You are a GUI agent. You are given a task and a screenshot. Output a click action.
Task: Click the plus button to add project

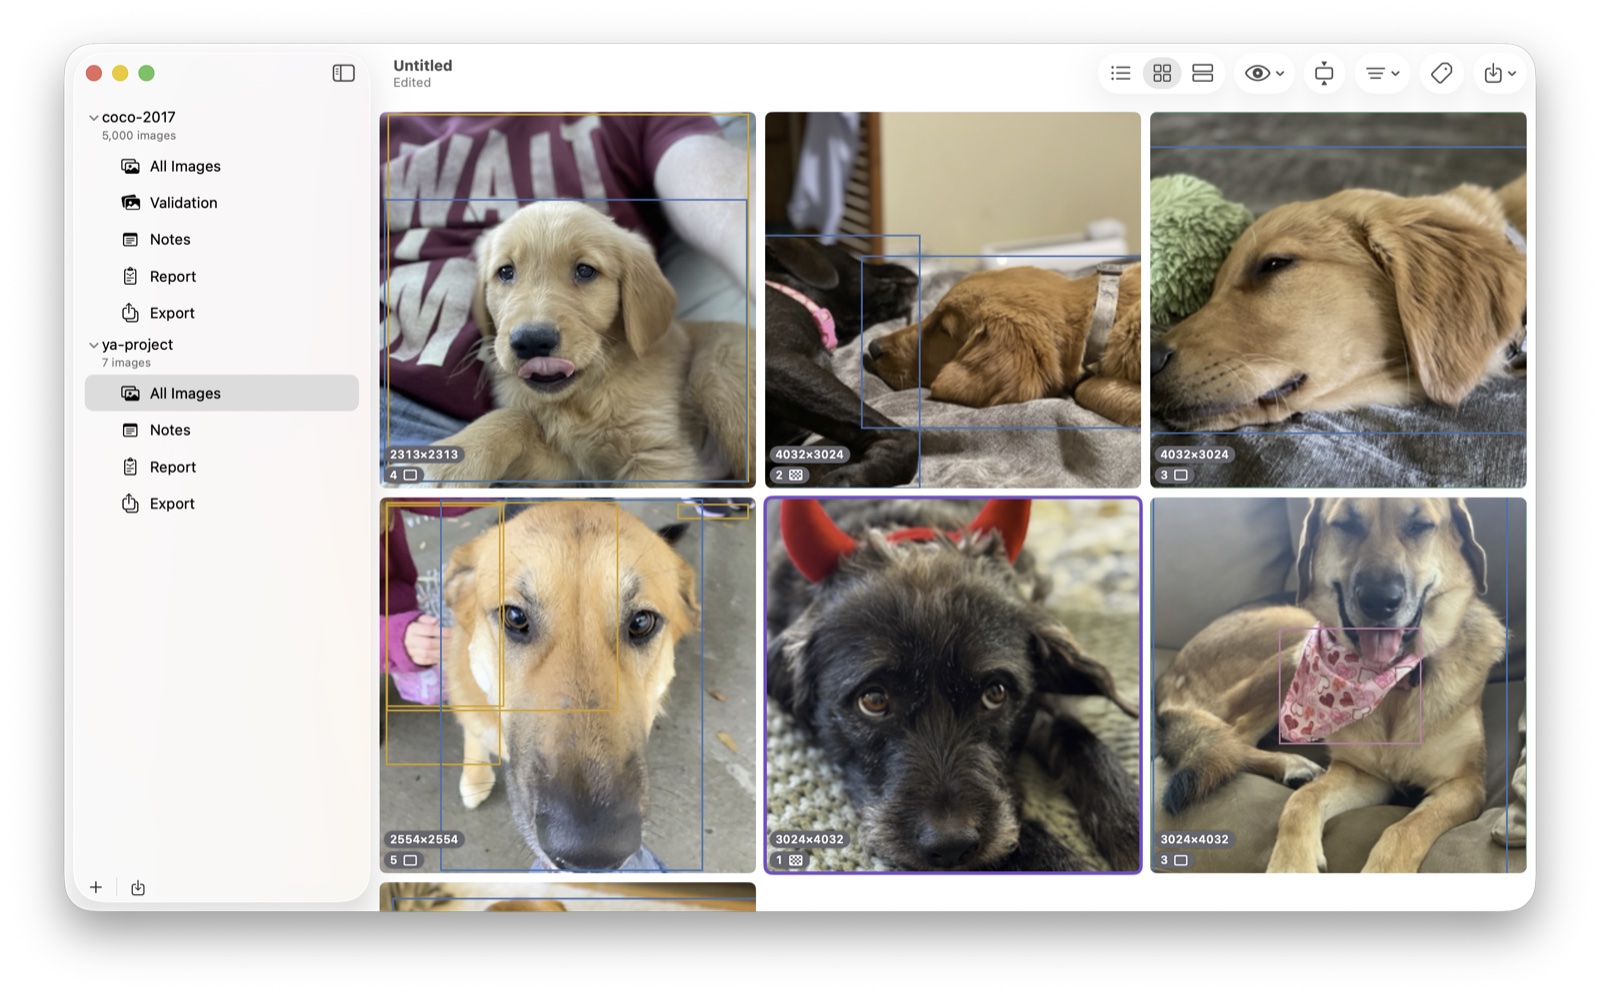(x=96, y=887)
